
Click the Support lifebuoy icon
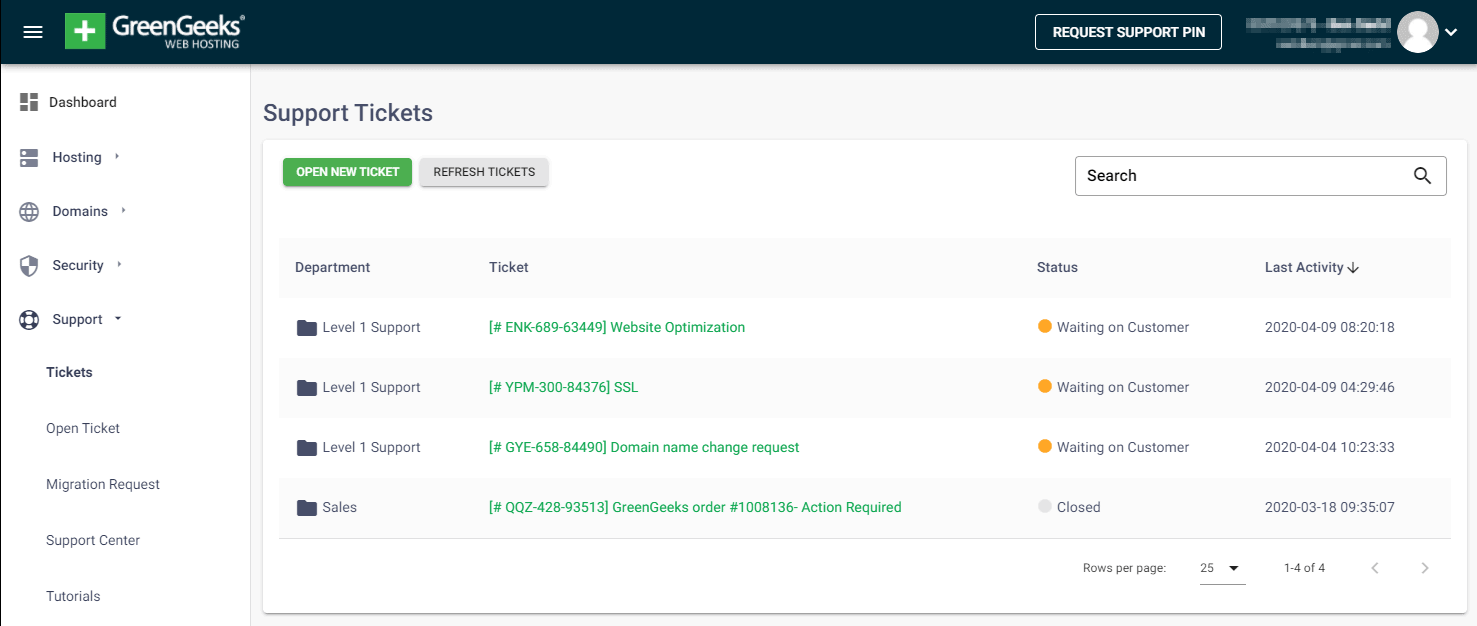tap(30, 320)
